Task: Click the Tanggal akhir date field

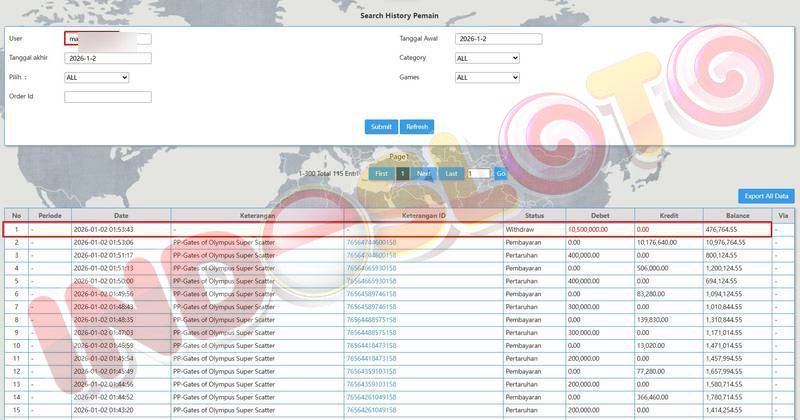Action: click(x=108, y=58)
